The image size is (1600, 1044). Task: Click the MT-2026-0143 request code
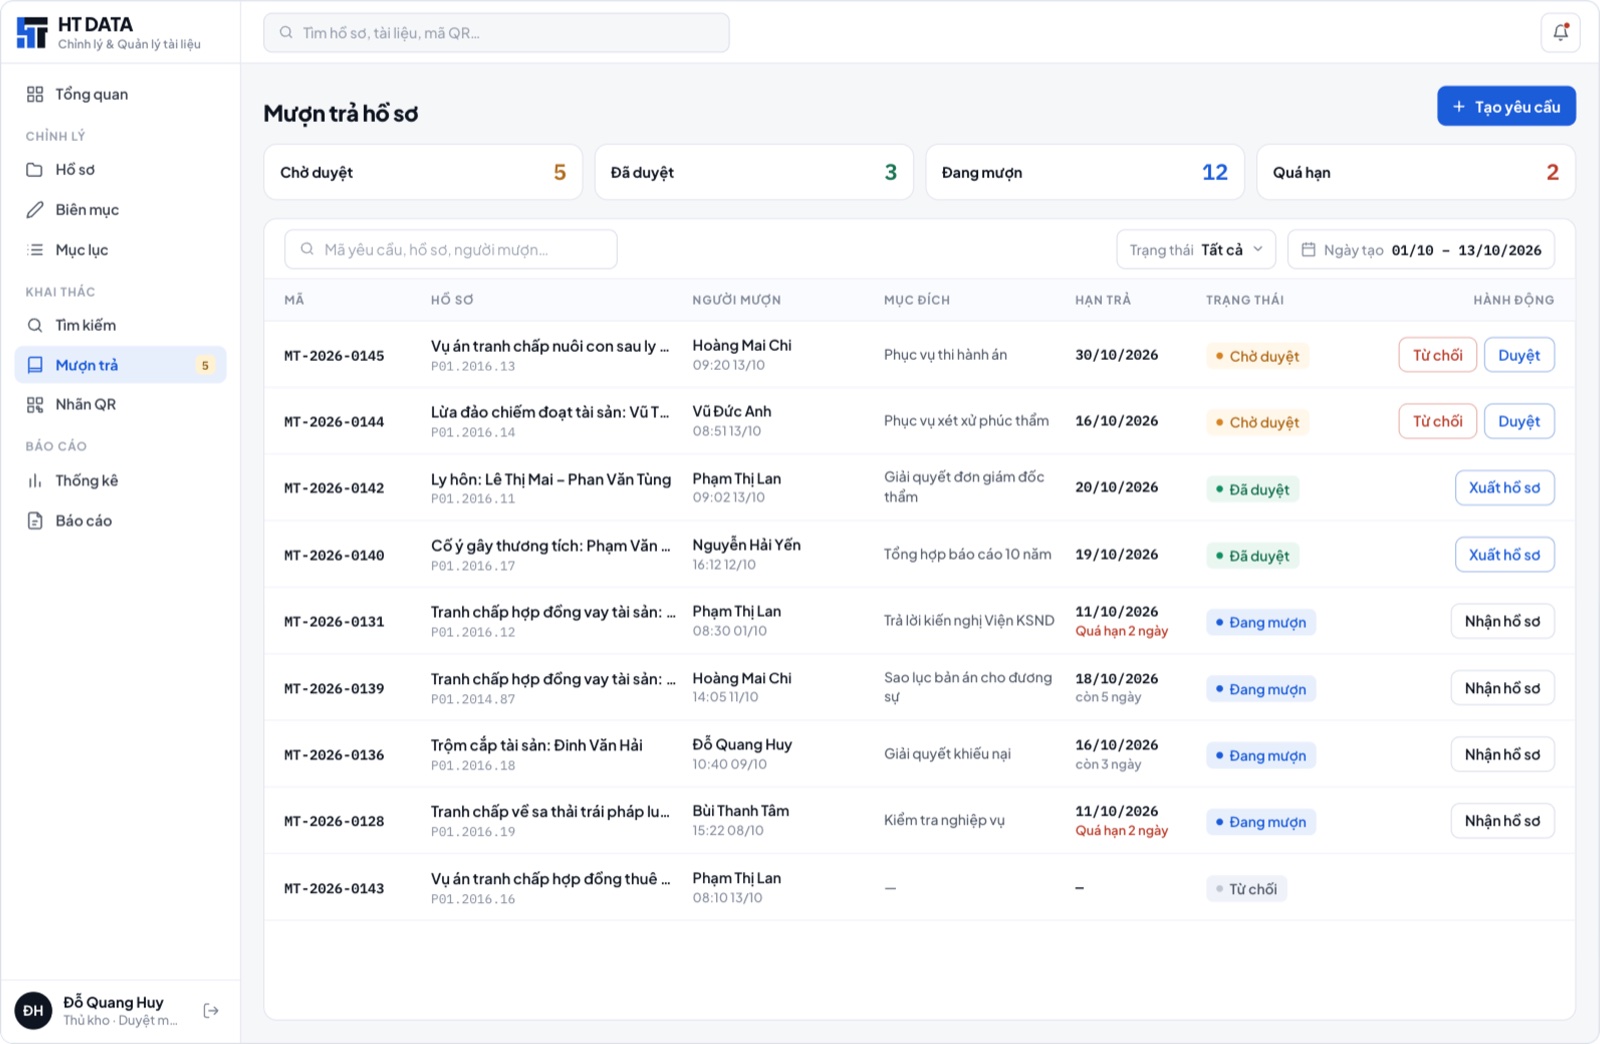[334, 888]
